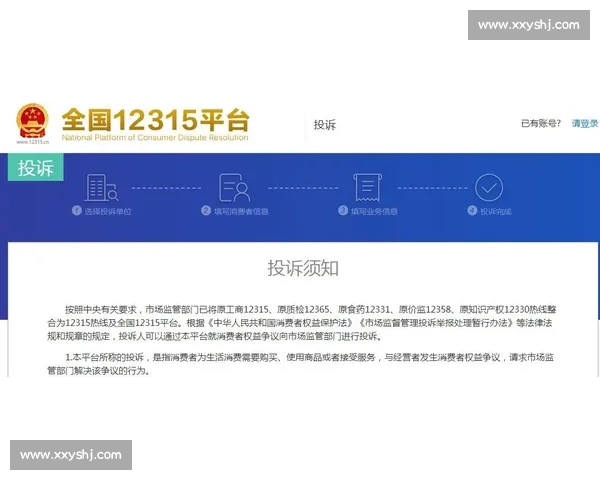Click the 投诉须知 heading
Image resolution: width=600 pixels, height=480 pixels.
click(x=303, y=268)
